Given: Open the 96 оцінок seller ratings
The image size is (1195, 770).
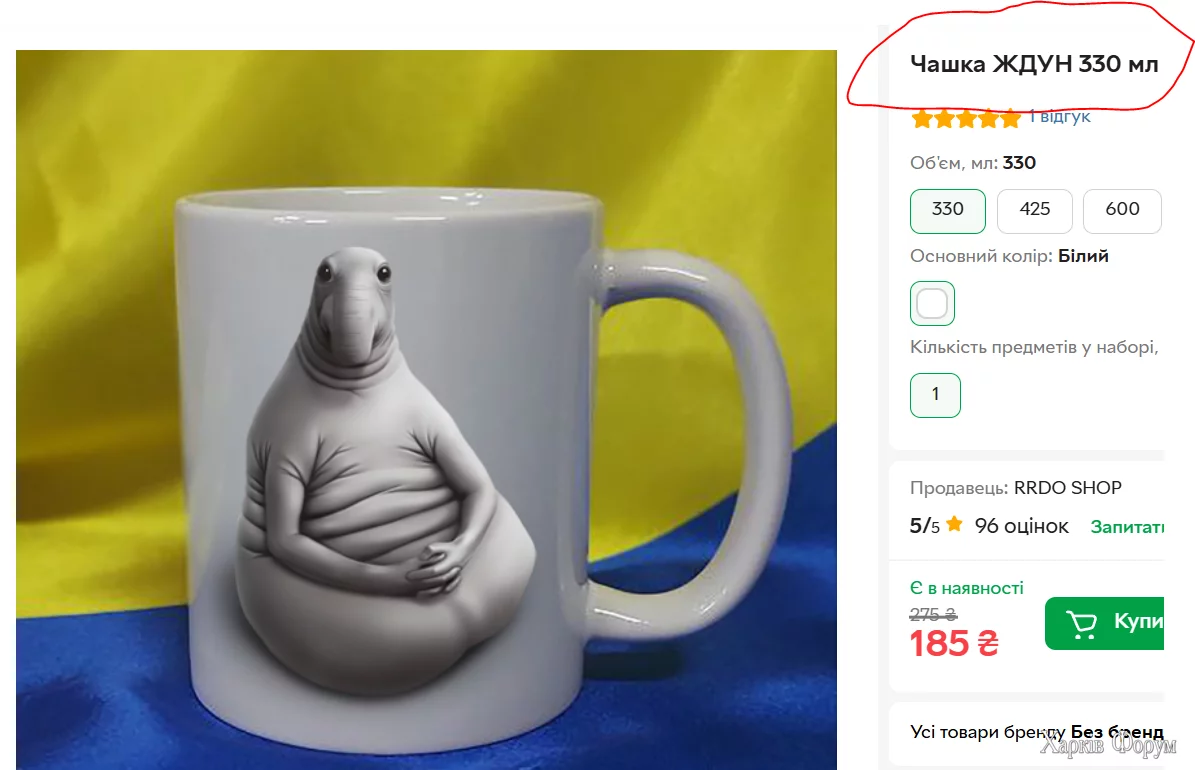Looking at the screenshot, I should 1021,526.
